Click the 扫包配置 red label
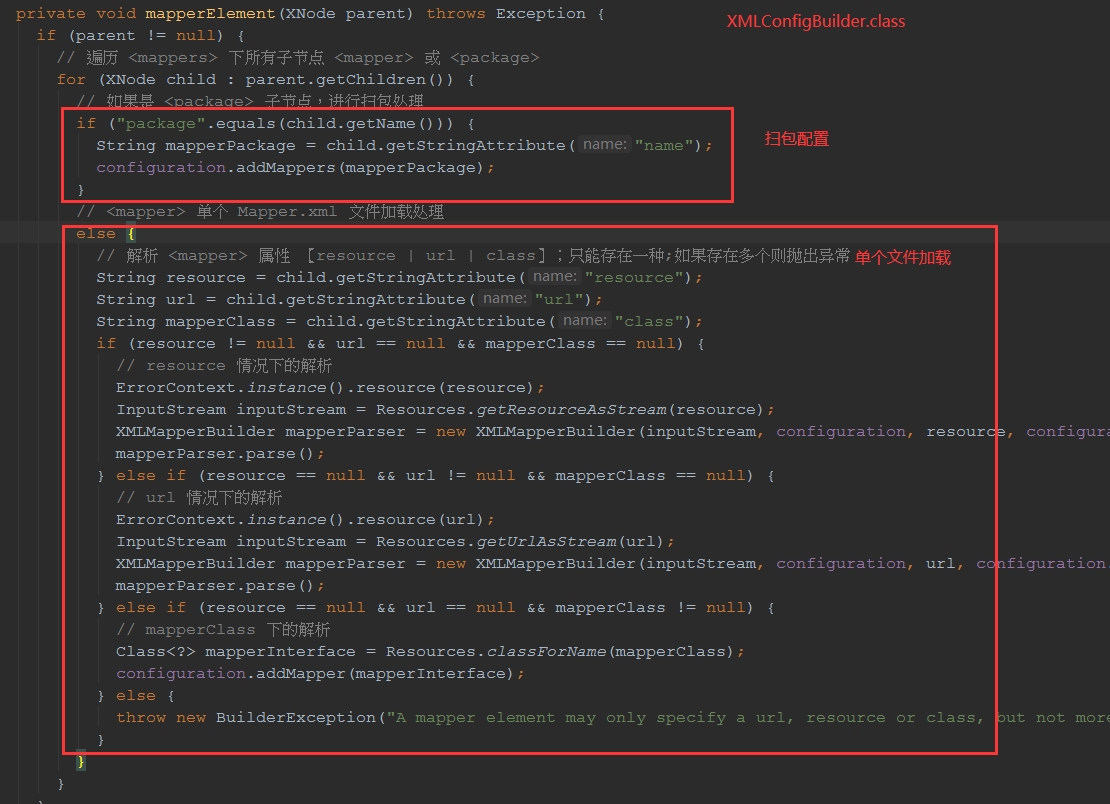Screen dimensions: 1110x804 tap(795, 139)
